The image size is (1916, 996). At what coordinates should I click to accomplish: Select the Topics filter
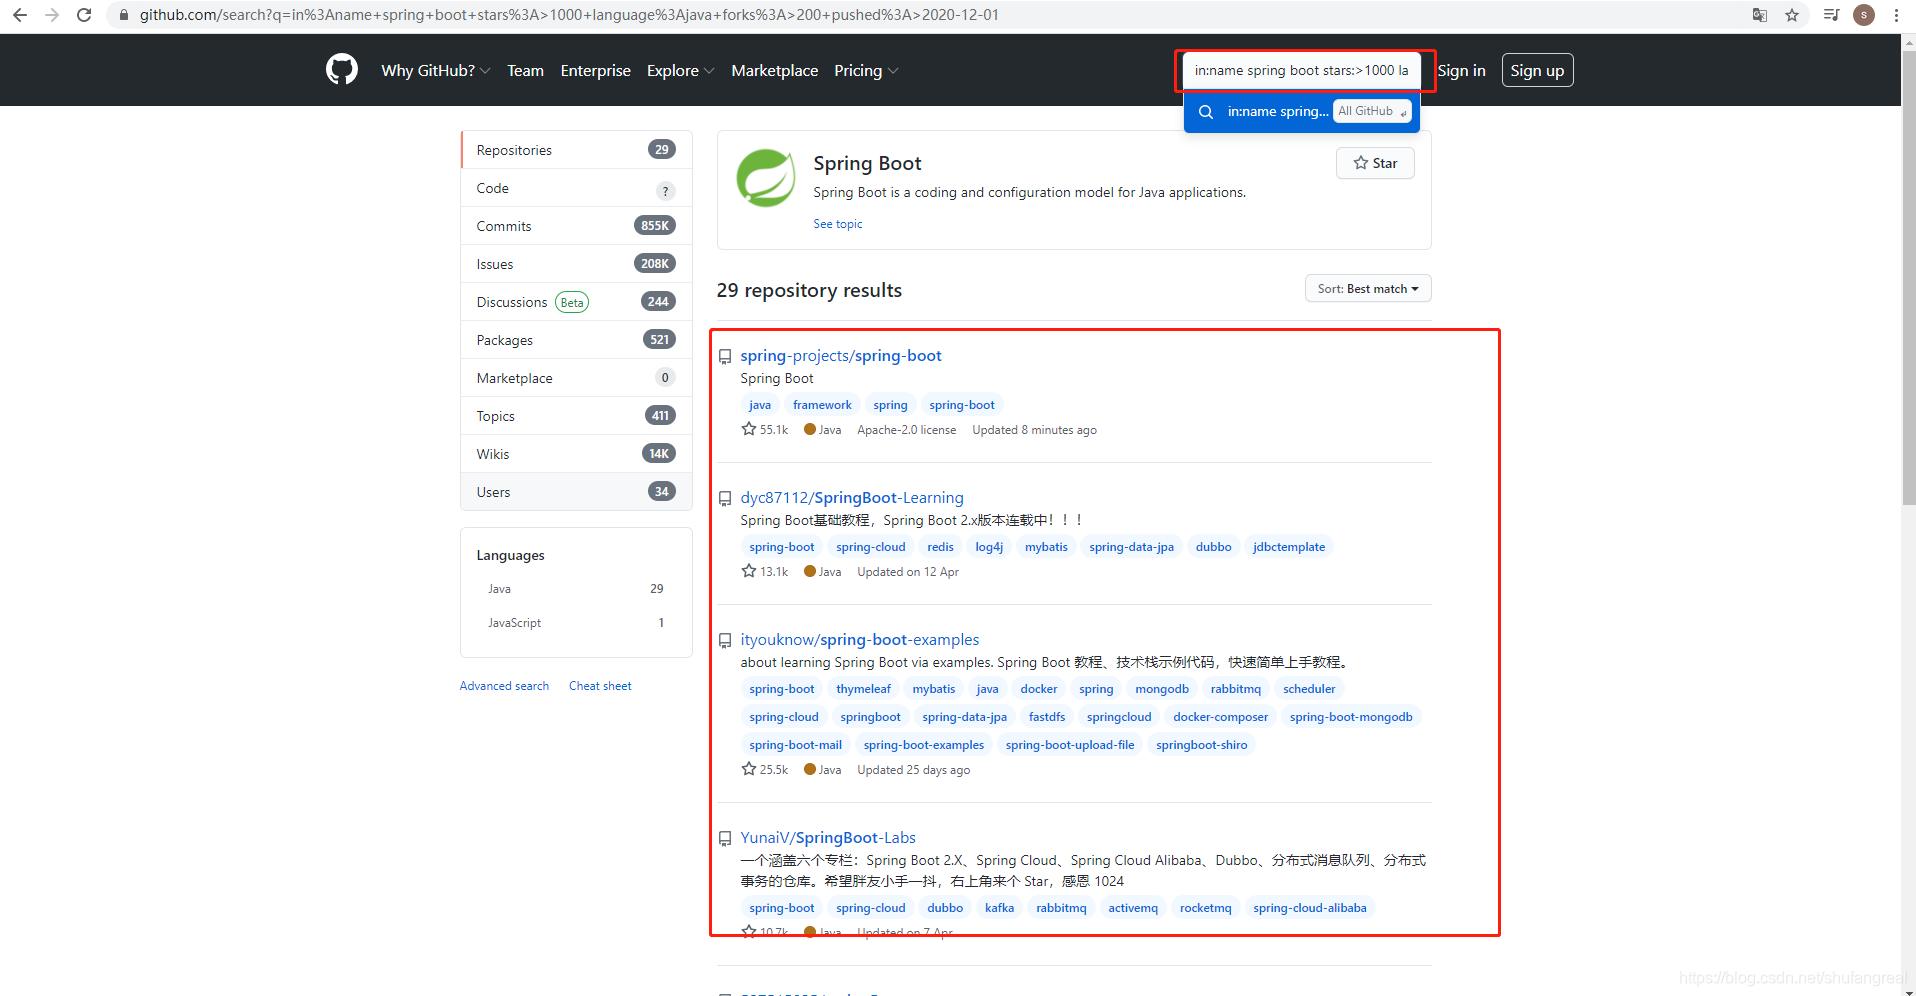pos(576,416)
